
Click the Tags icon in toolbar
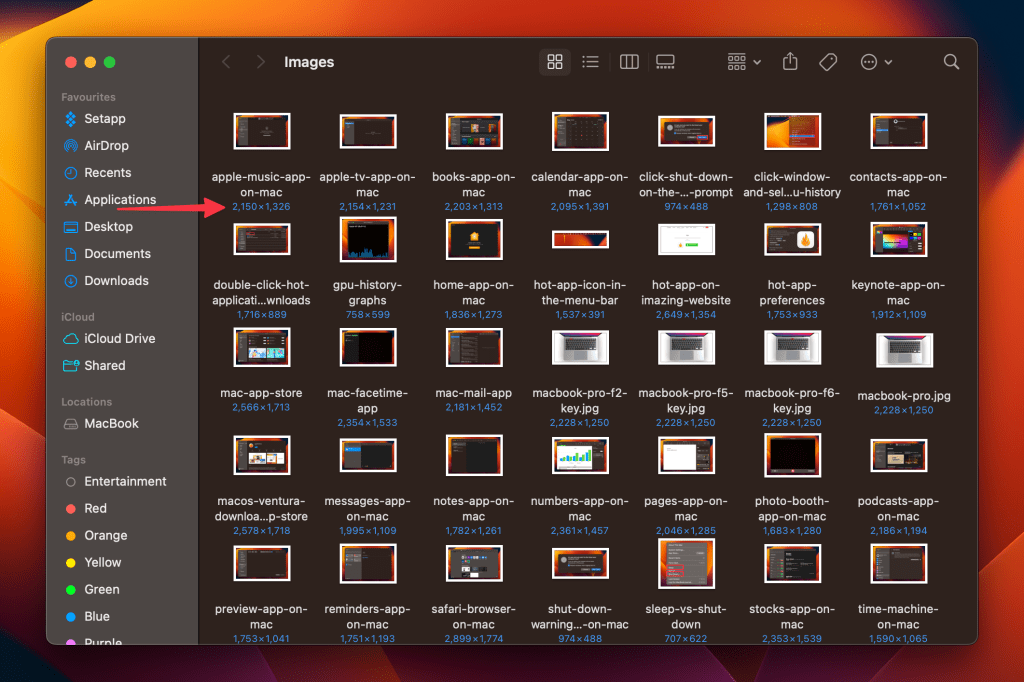(828, 62)
